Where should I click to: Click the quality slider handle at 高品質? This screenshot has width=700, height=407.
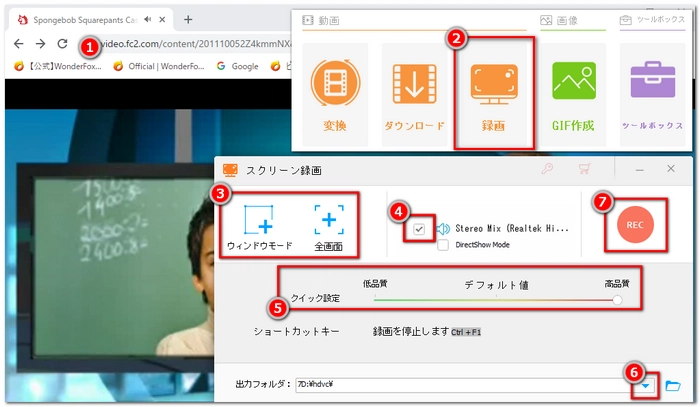click(x=617, y=298)
